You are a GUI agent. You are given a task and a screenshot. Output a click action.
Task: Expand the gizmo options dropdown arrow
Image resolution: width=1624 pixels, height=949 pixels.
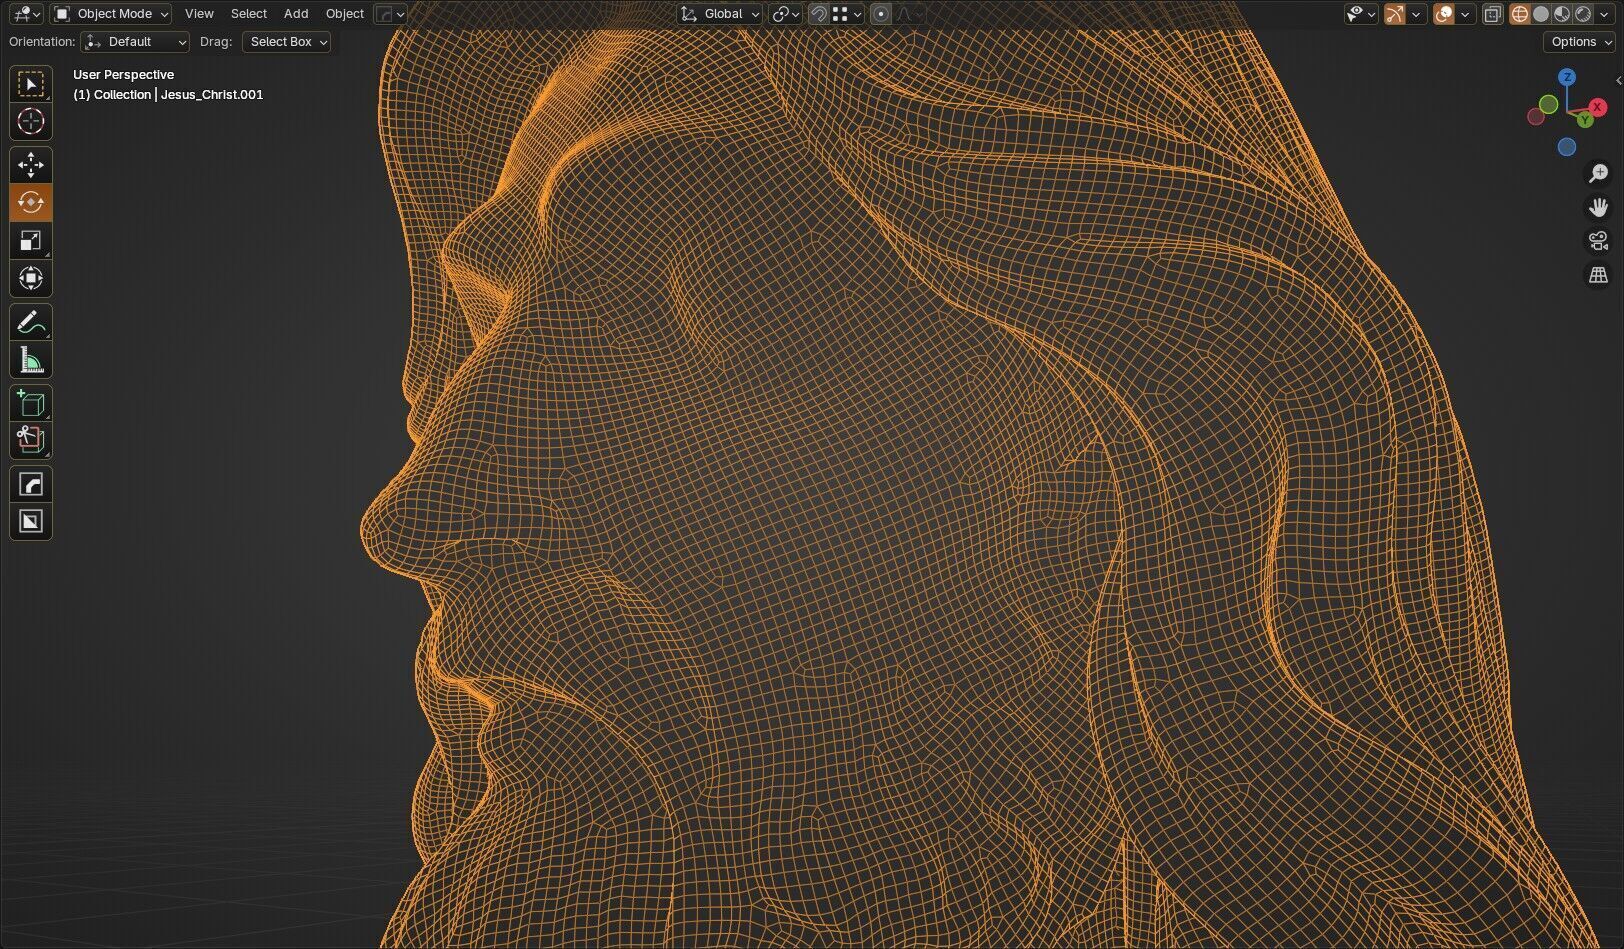tap(1416, 14)
